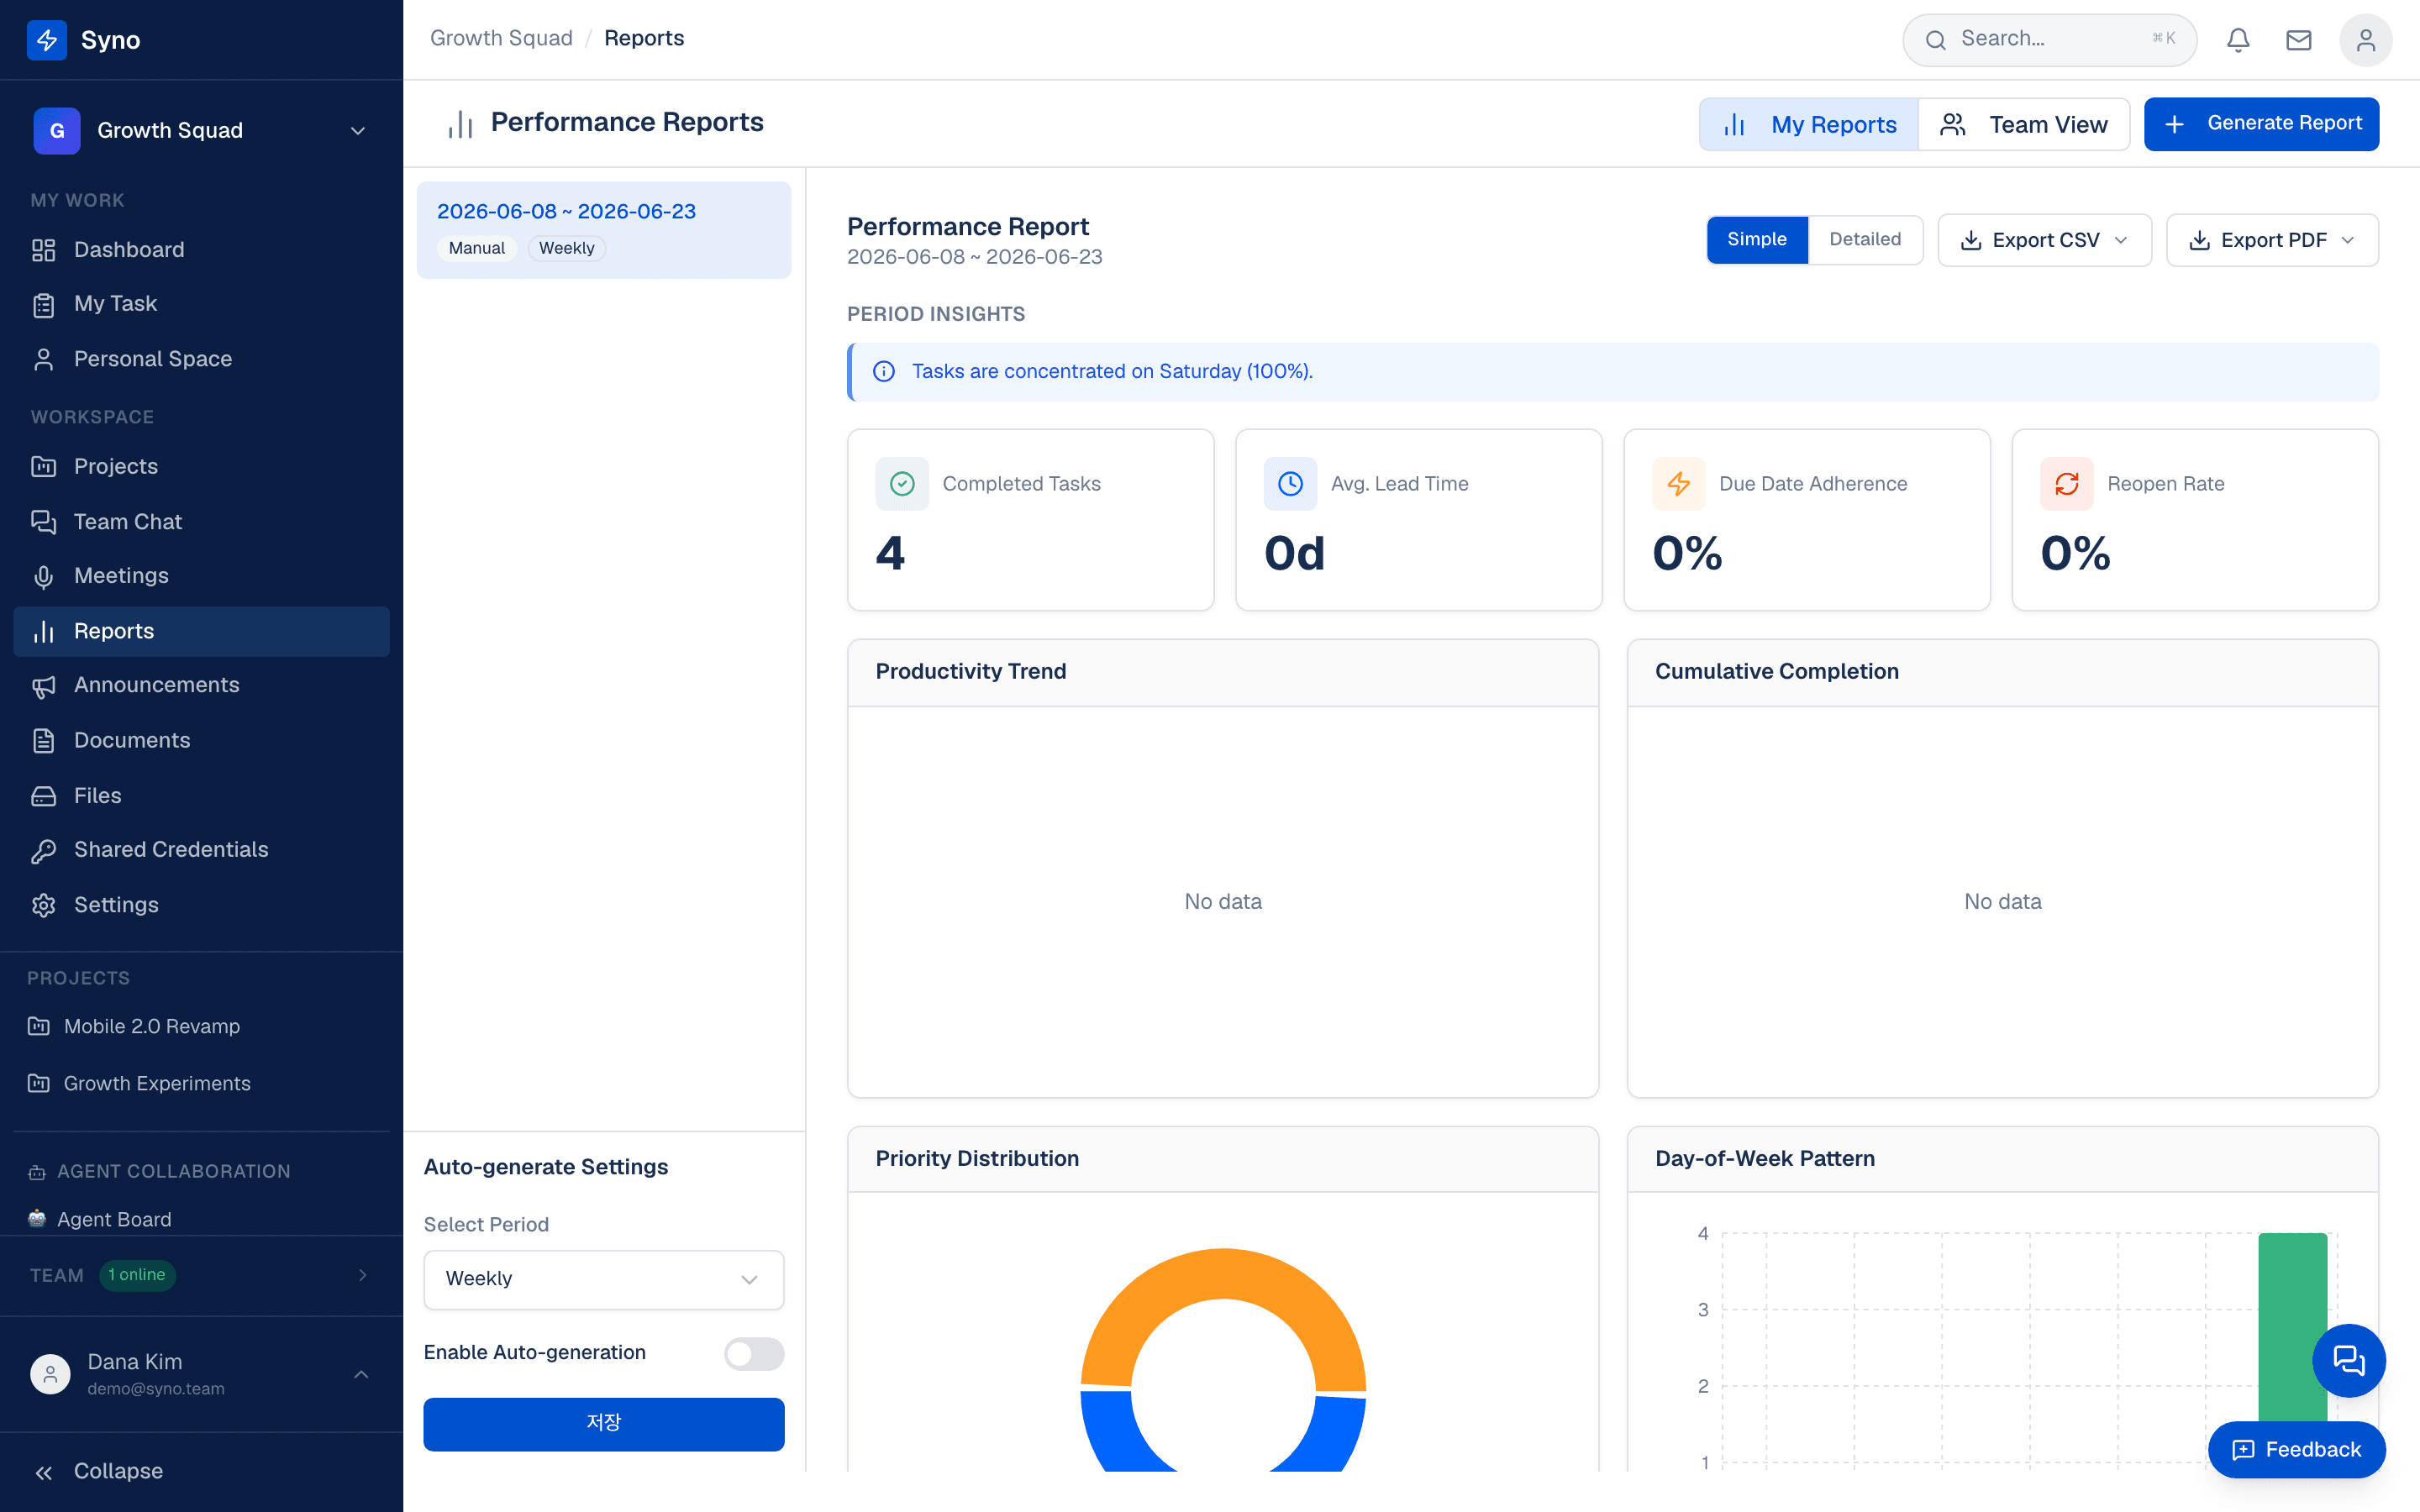
Task: Open workspace Settings in sidebar
Action: point(201,904)
